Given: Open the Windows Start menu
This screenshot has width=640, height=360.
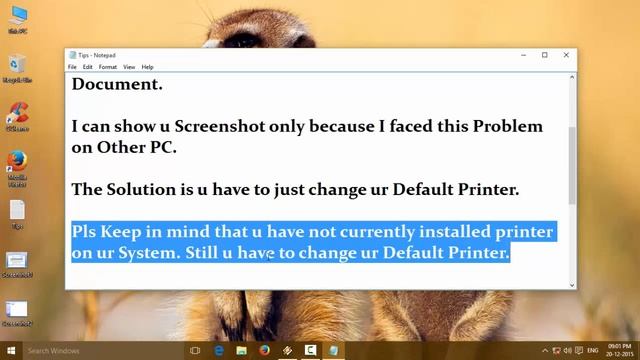Looking at the screenshot, I should (11, 351).
